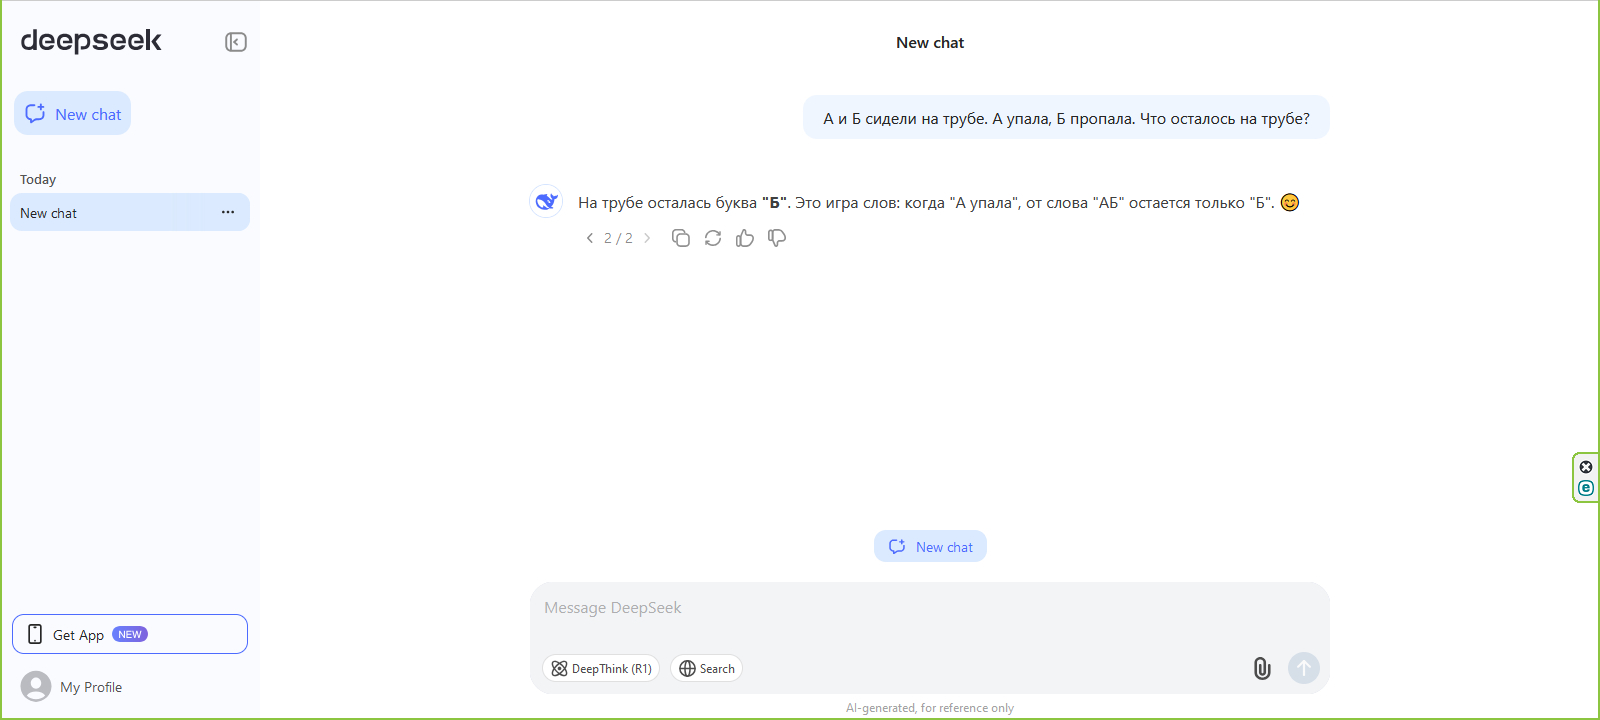Click the '2 / 2' response counter

click(618, 238)
